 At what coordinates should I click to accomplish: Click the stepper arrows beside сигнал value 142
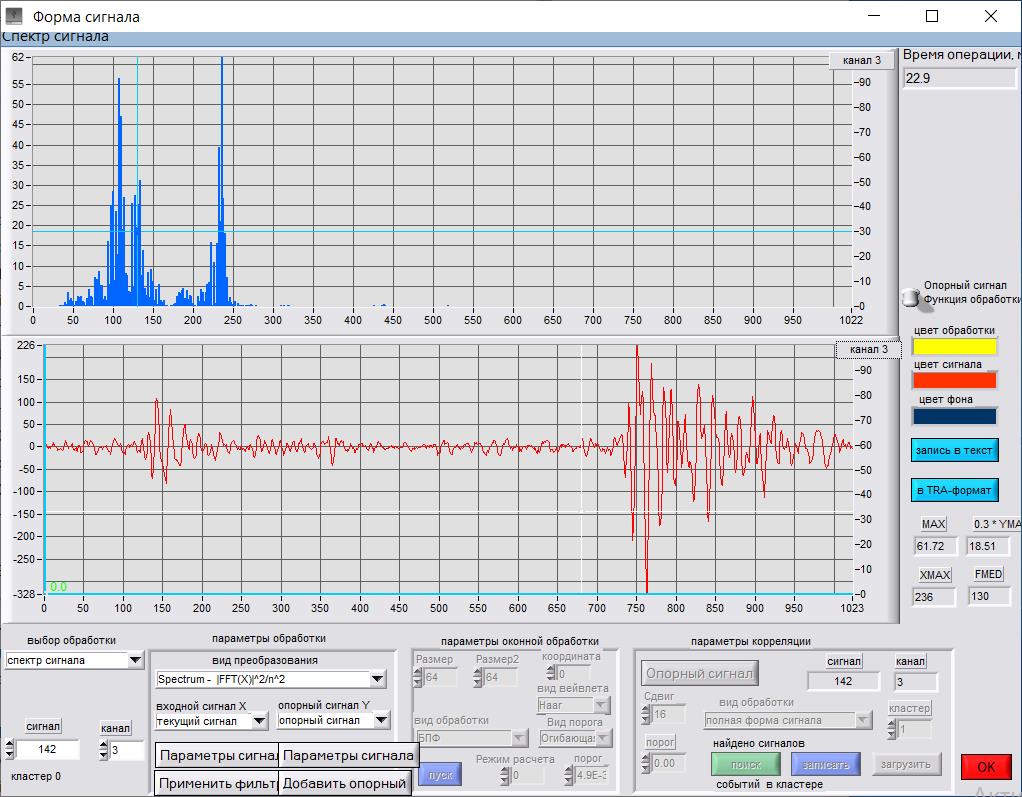tap(10, 750)
